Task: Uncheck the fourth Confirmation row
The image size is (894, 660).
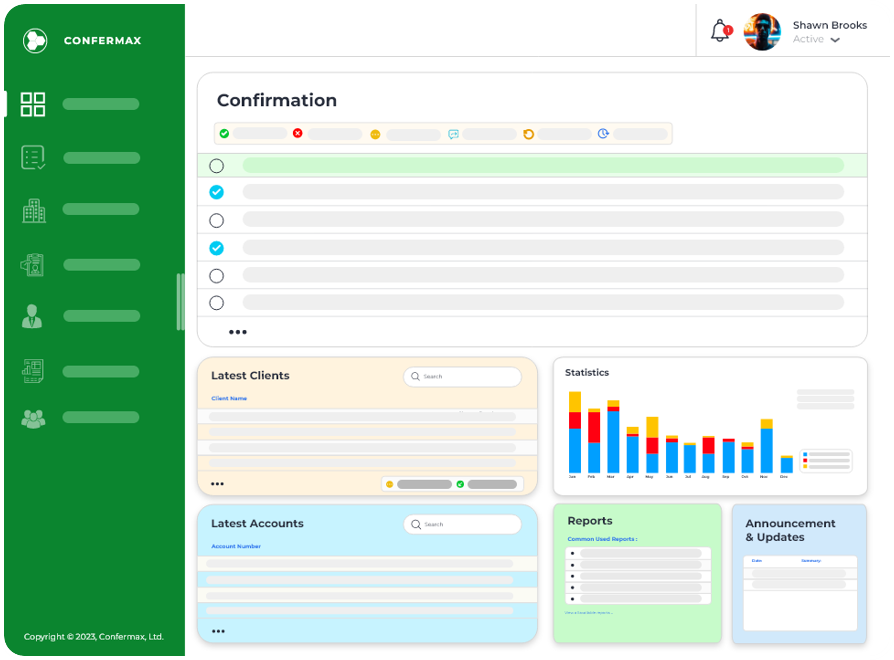Action: (217, 248)
